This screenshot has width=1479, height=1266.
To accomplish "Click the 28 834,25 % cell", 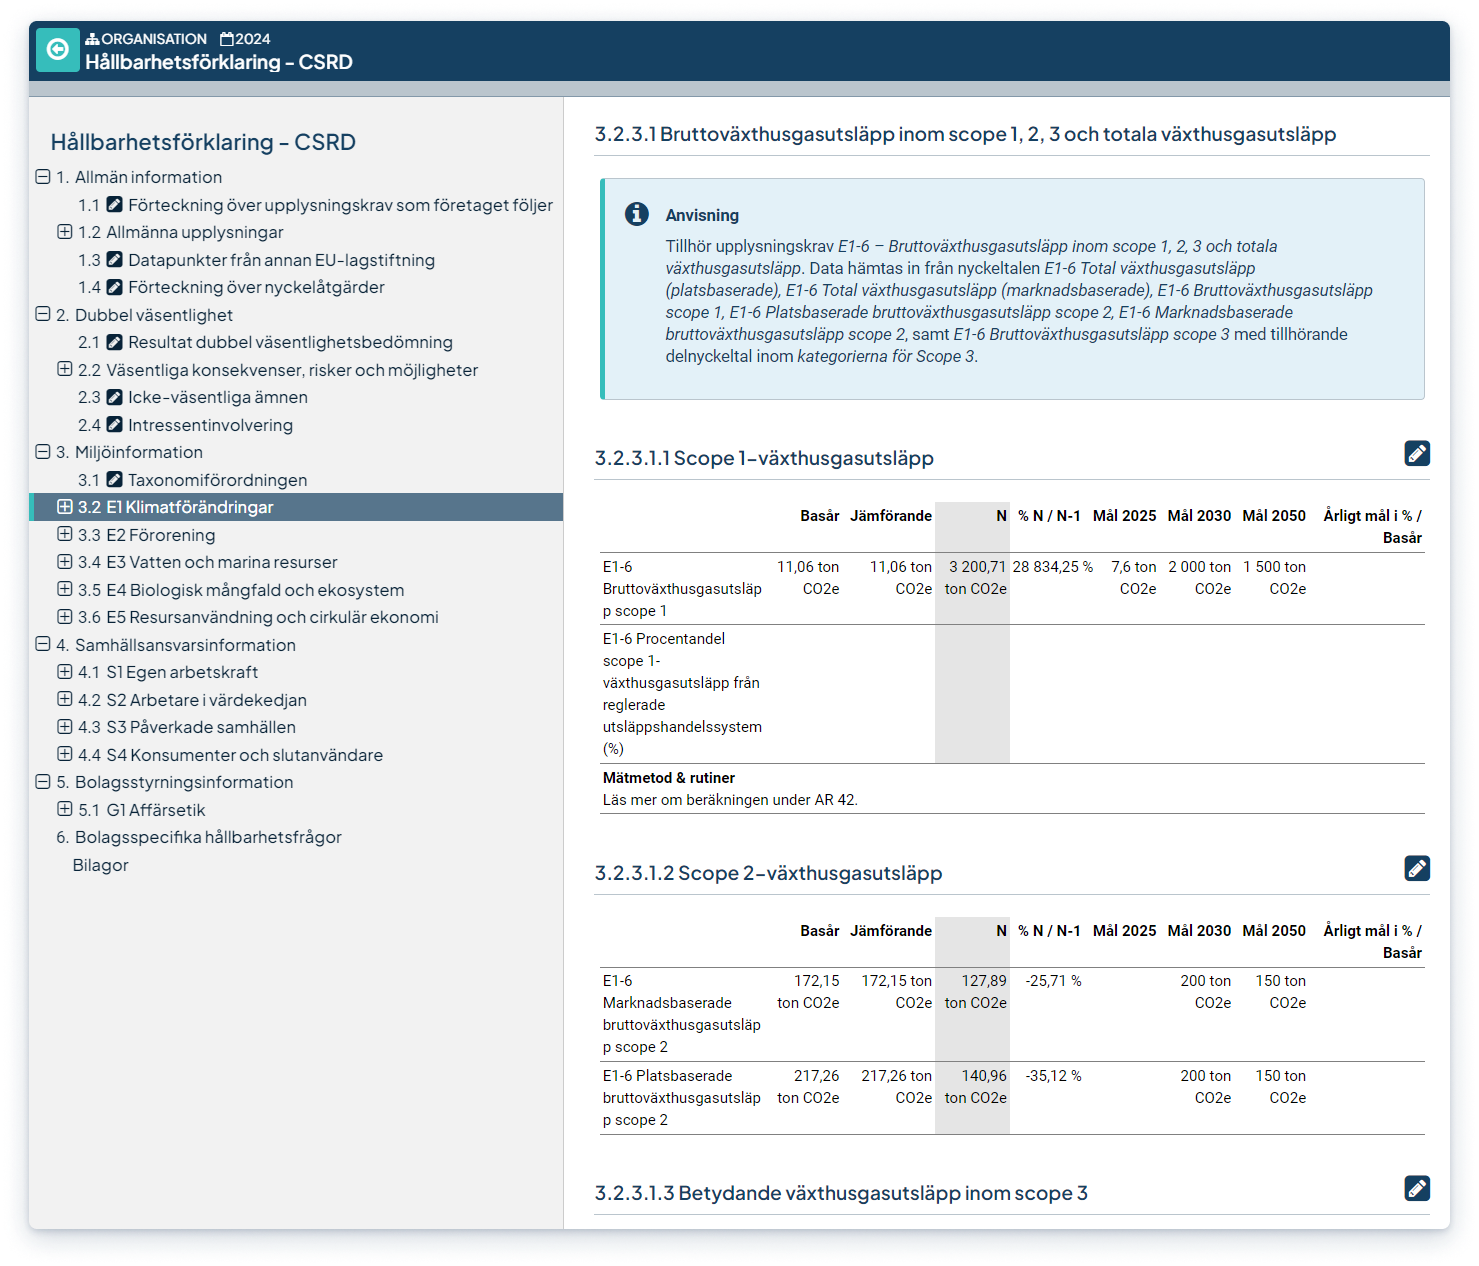I will (x=1053, y=567).
